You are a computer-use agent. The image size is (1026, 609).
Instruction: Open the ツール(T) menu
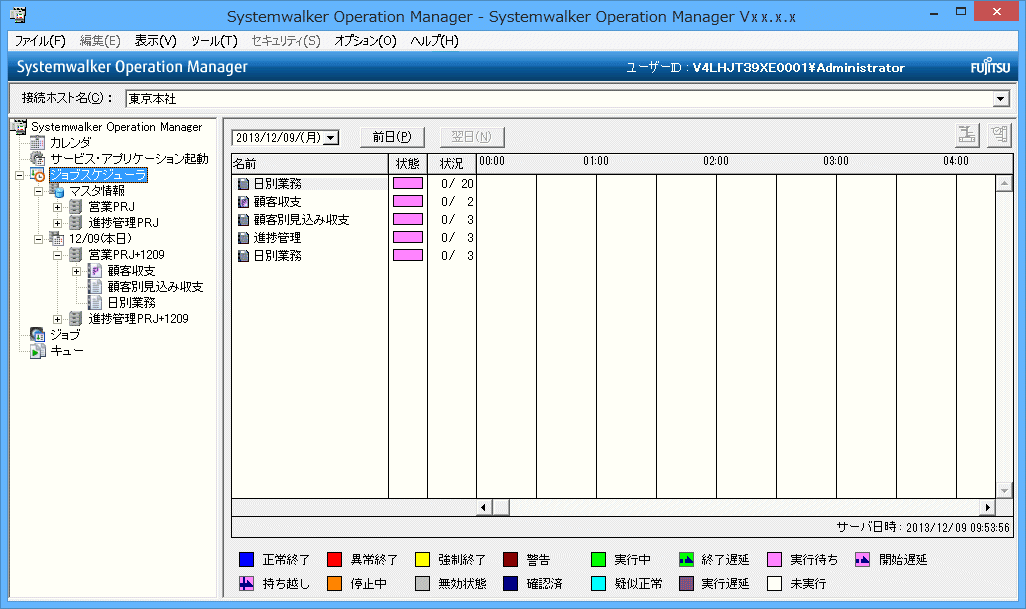click(x=214, y=41)
